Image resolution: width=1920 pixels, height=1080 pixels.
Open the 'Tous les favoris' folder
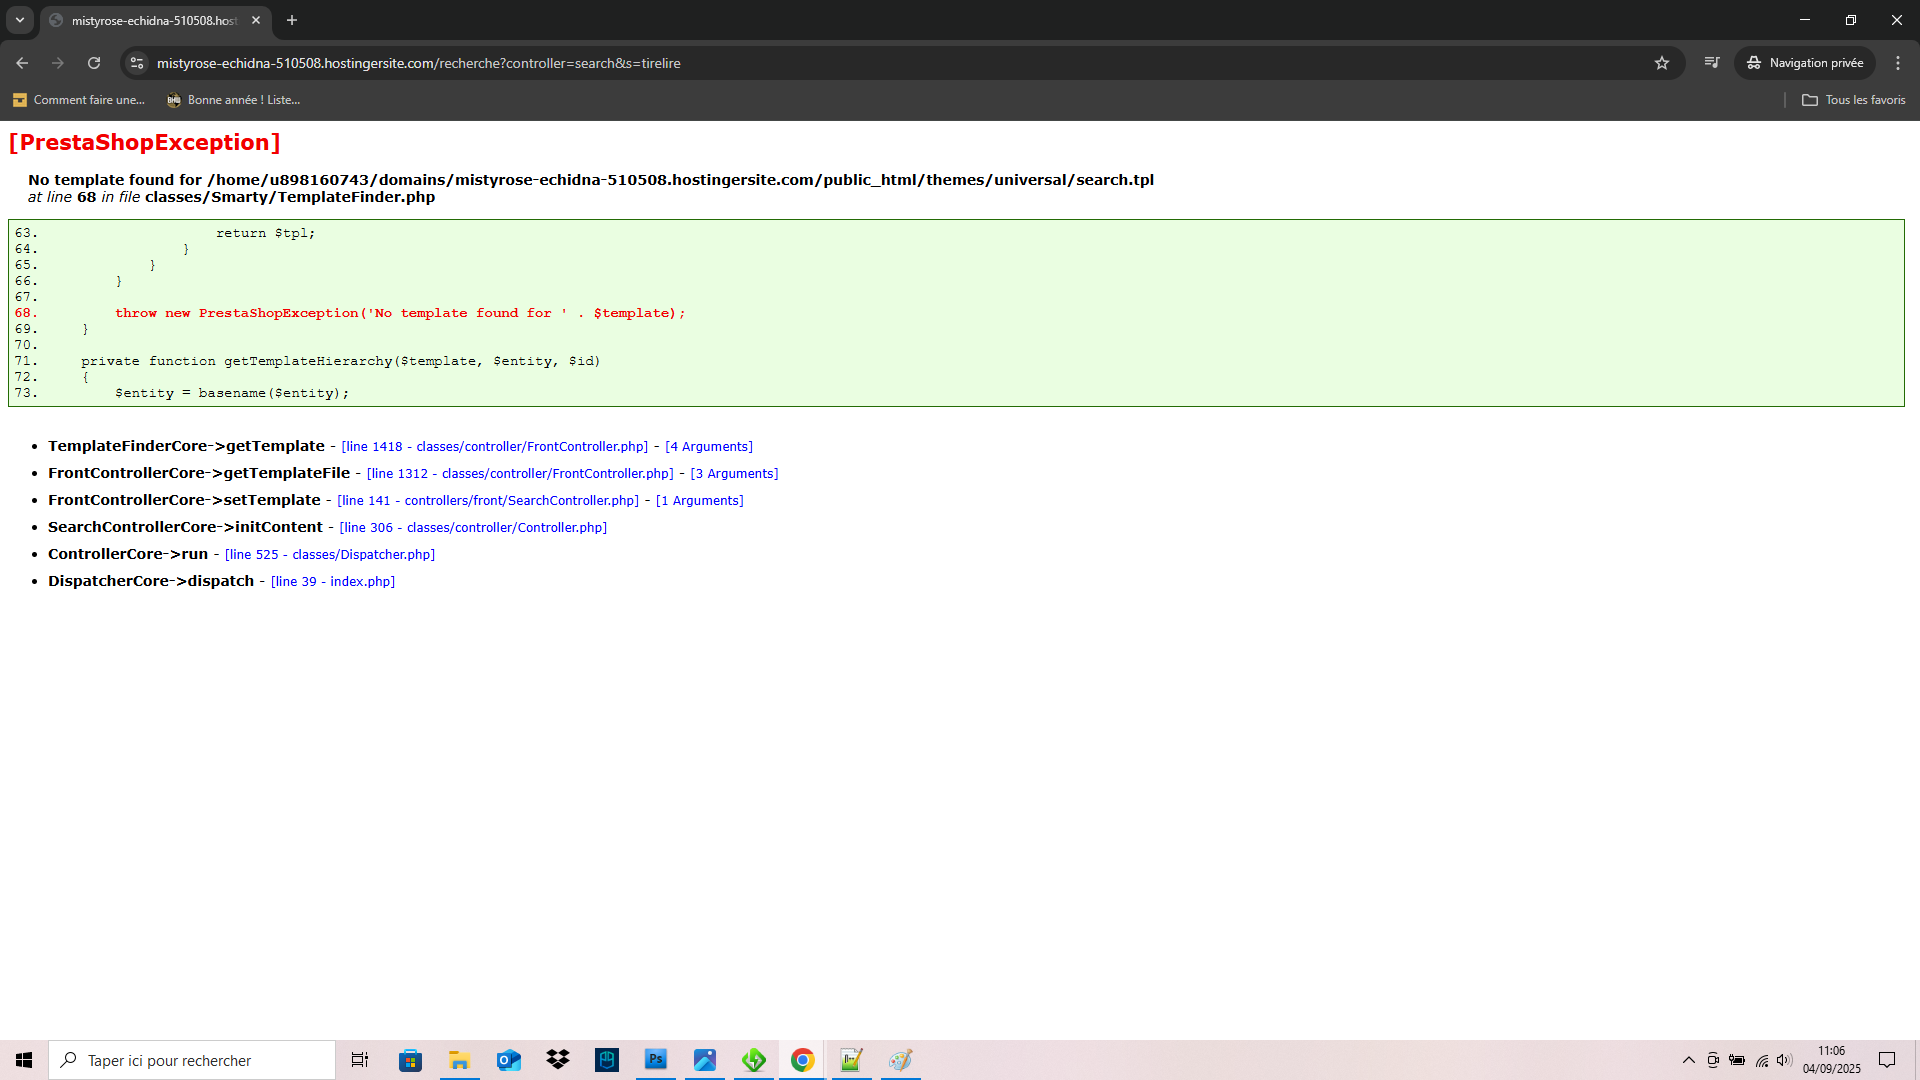click(x=1854, y=100)
